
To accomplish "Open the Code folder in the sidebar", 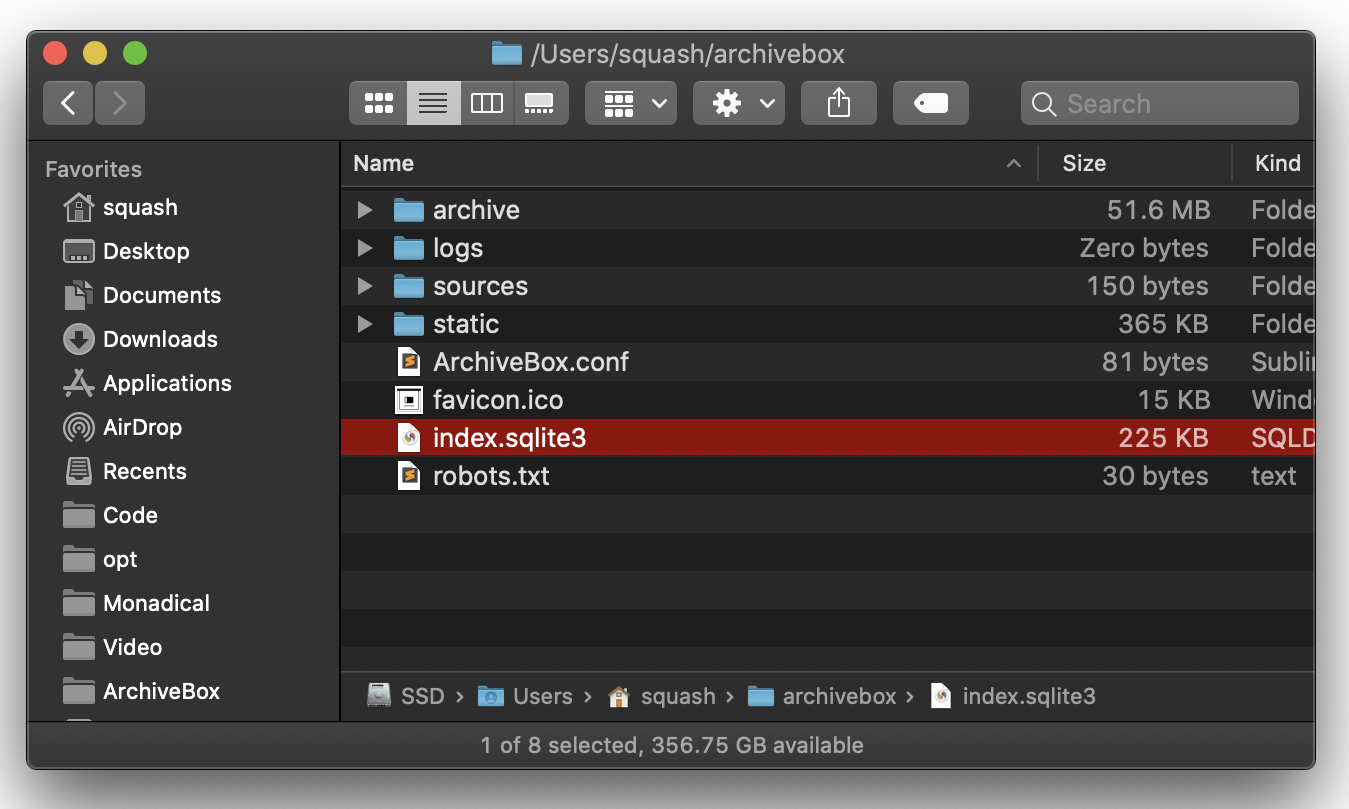I will pyautogui.click(x=110, y=515).
